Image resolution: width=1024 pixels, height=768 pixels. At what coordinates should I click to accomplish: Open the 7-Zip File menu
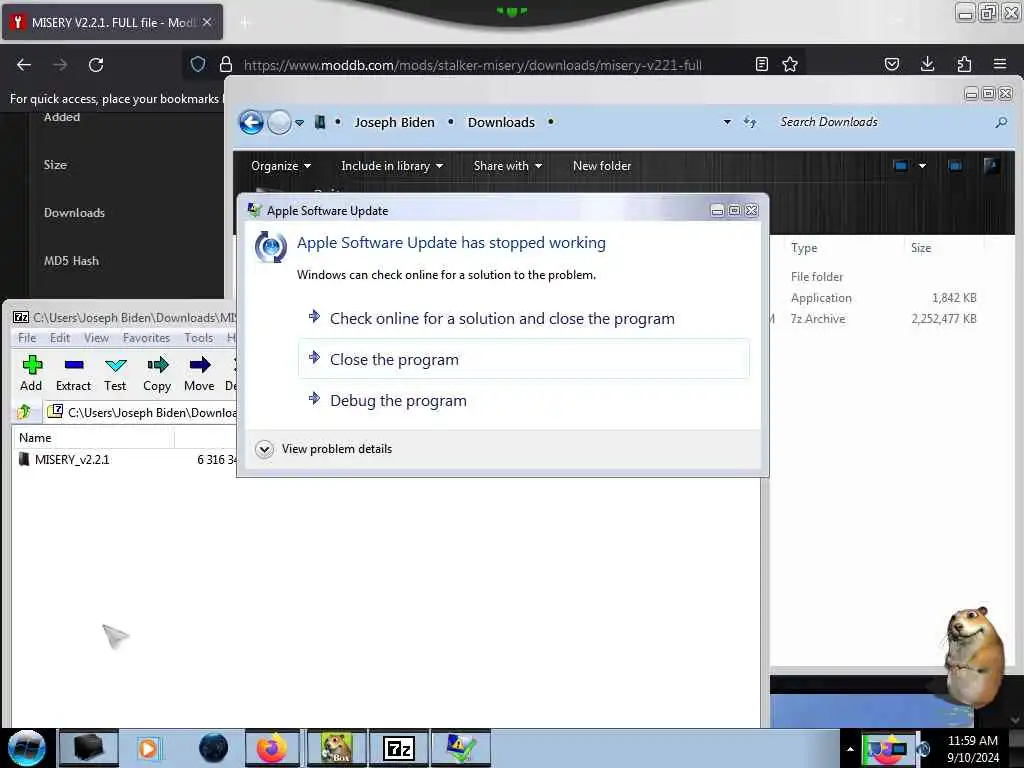27,338
